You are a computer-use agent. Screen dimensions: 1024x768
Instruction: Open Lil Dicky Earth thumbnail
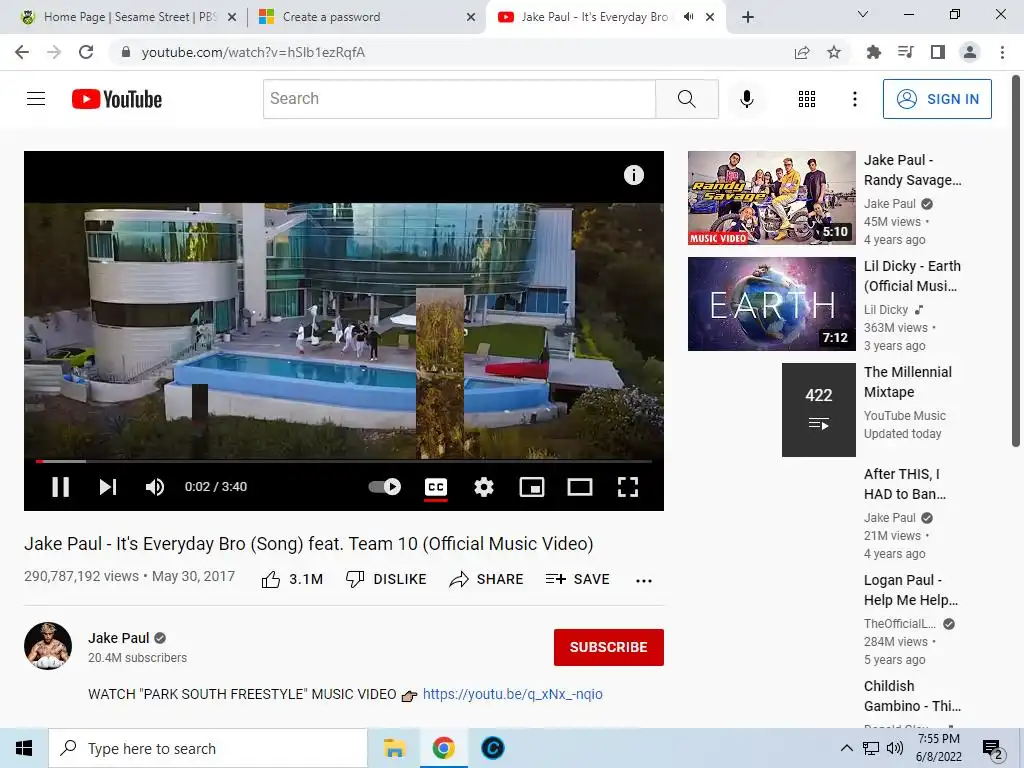[x=771, y=304]
